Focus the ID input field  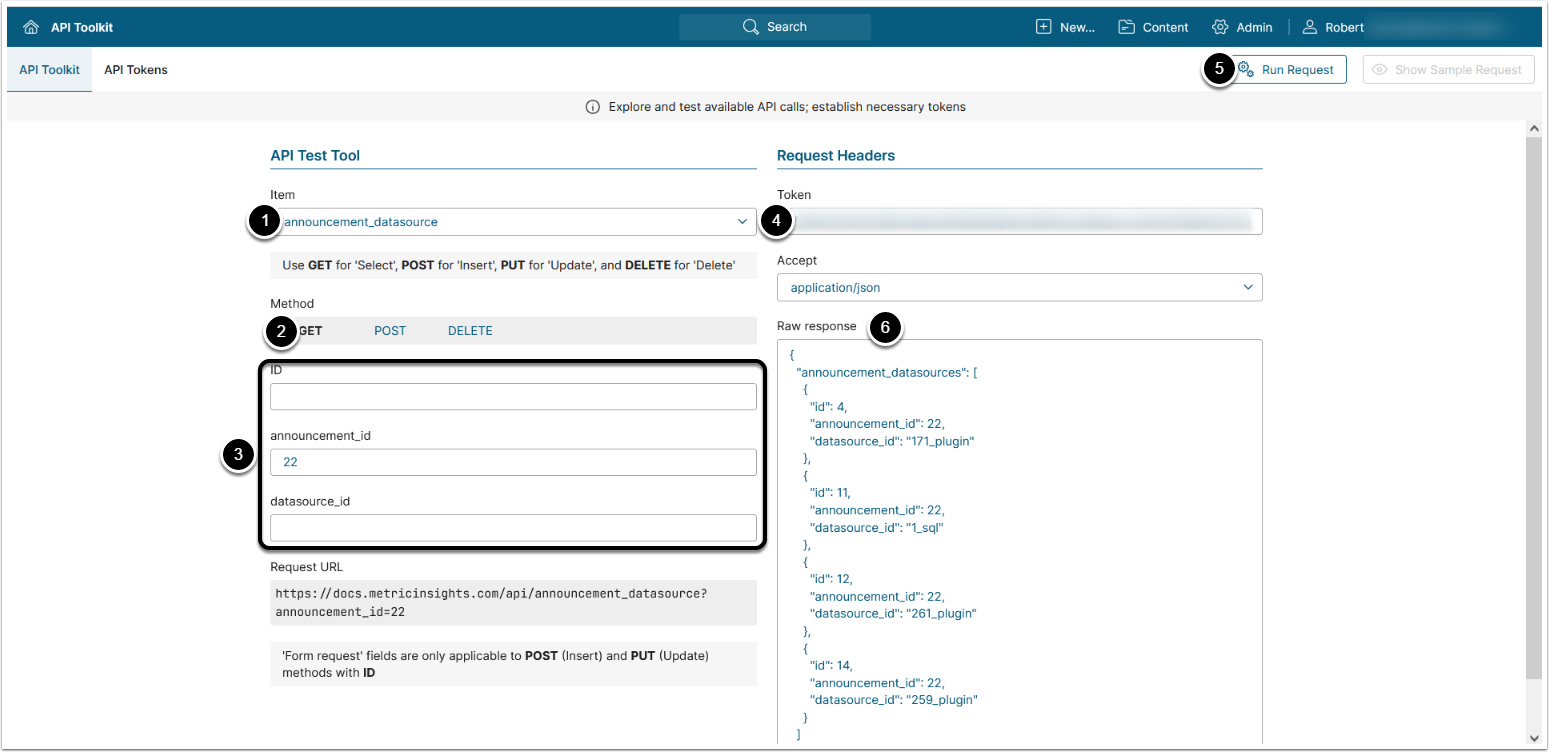[x=513, y=397]
